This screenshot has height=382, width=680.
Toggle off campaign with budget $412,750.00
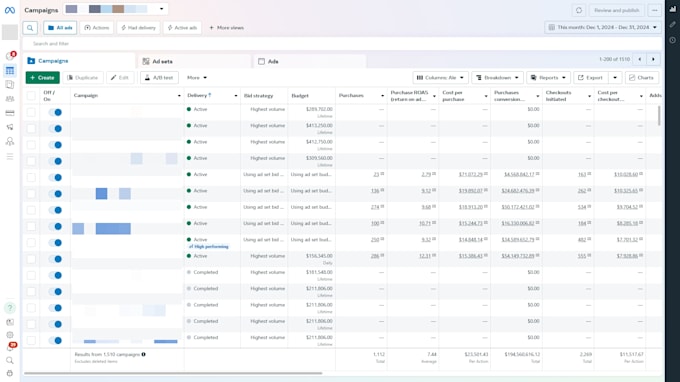[x=55, y=145]
